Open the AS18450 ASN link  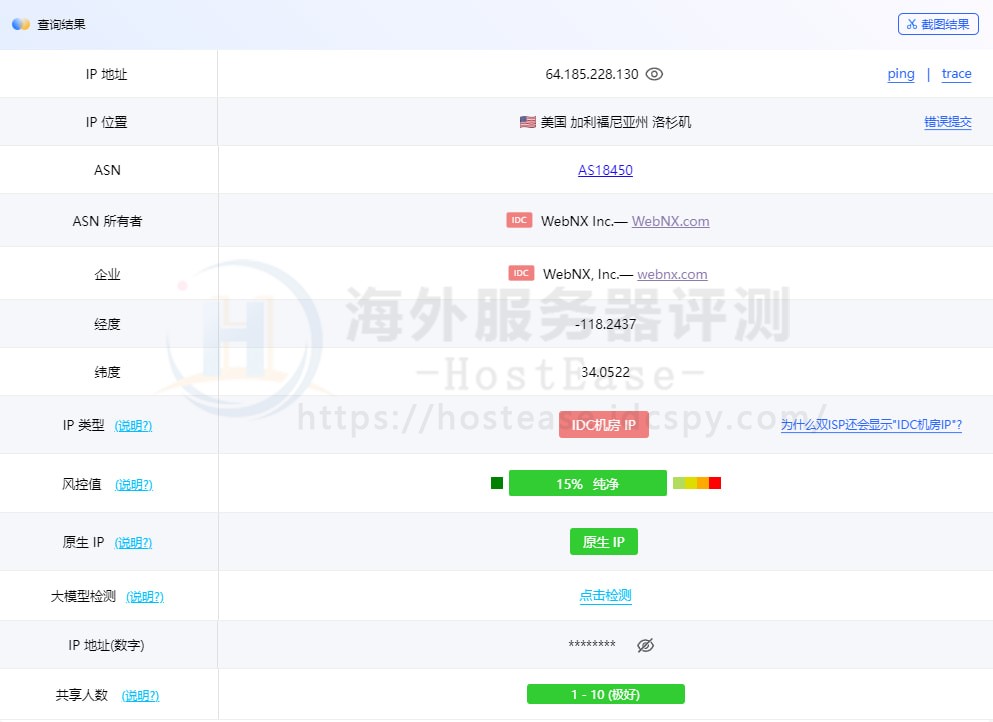click(x=605, y=170)
